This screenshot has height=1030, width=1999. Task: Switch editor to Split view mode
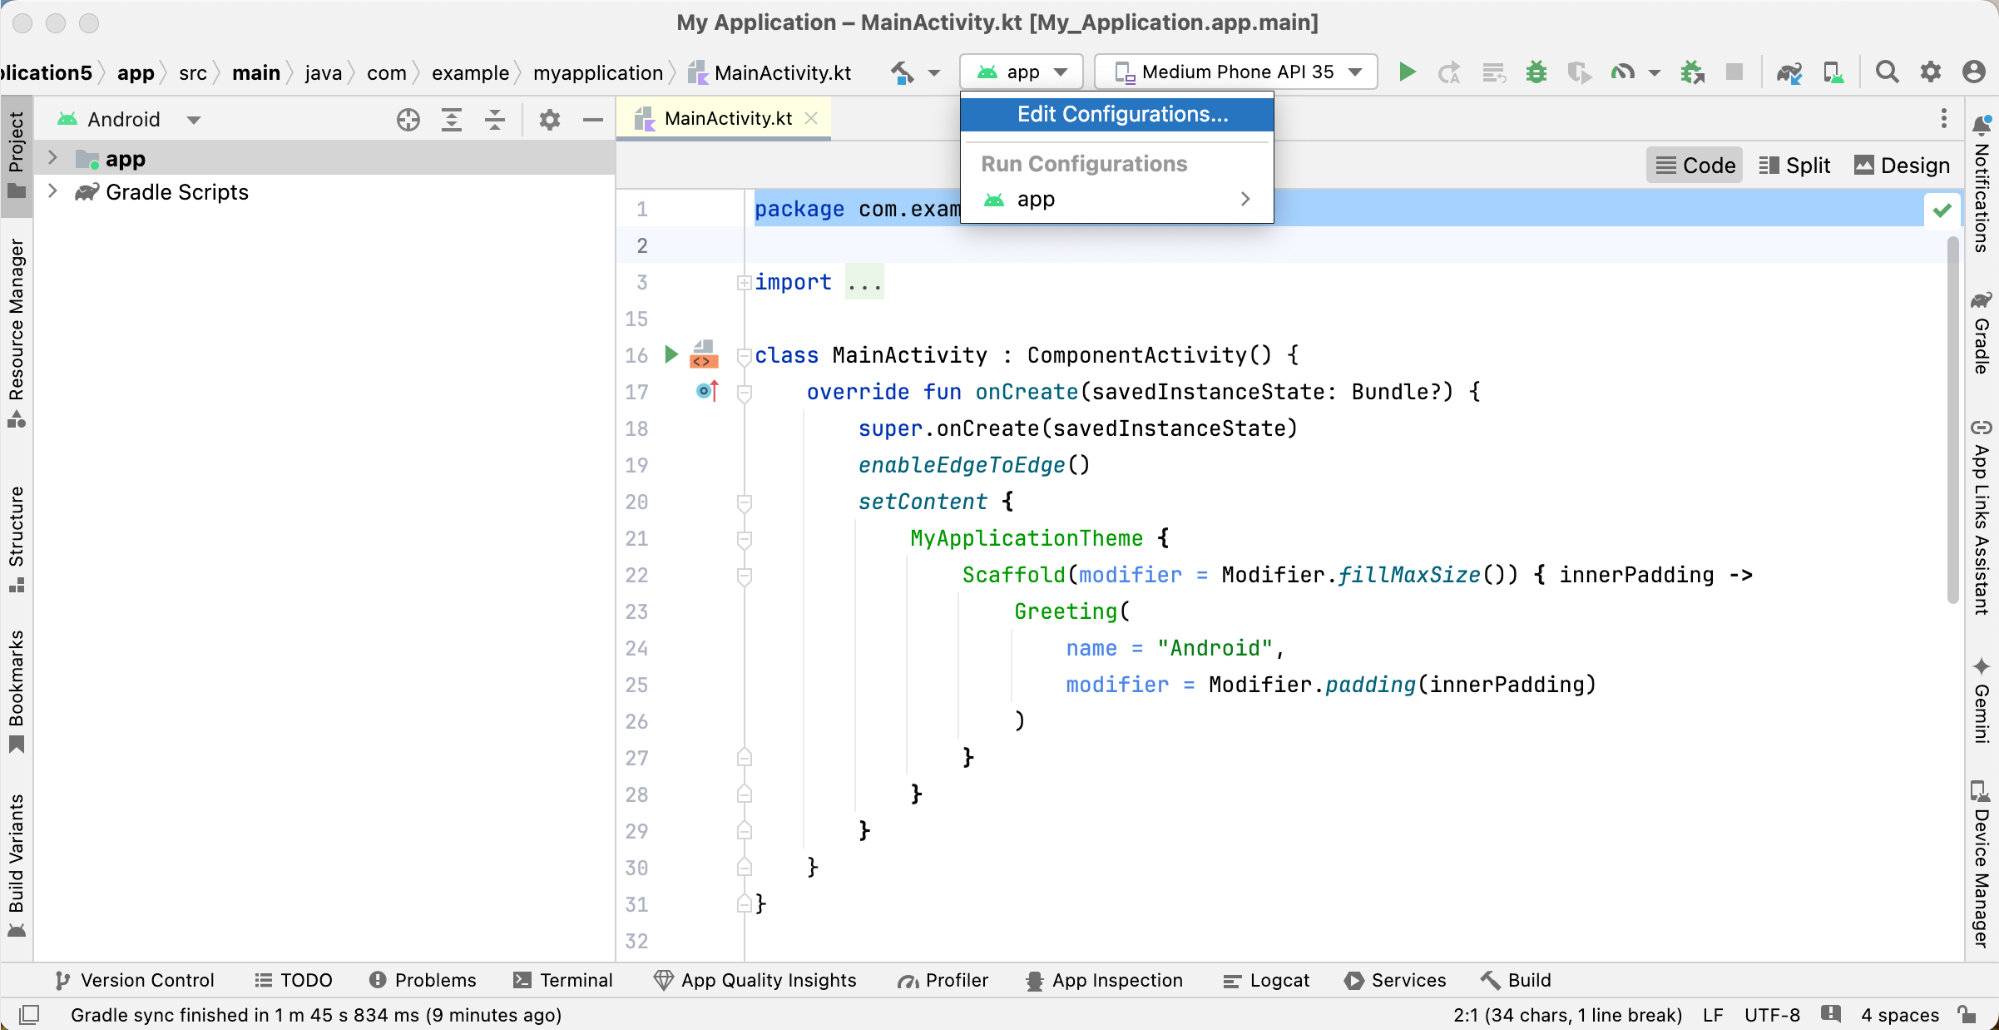tap(1794, 165)
